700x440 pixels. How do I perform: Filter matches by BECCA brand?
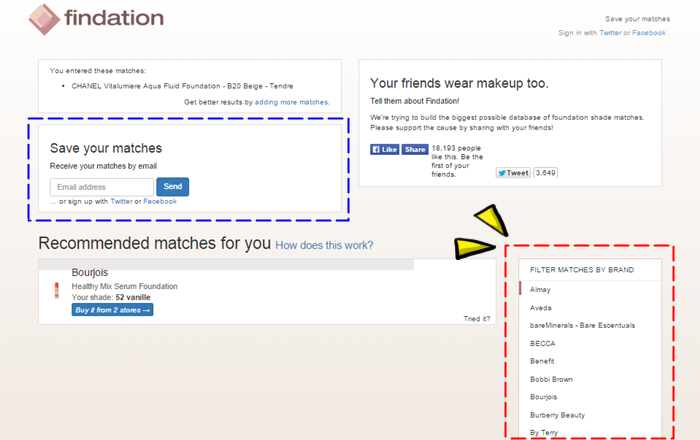pyautogui.click(x=542, y=344)
